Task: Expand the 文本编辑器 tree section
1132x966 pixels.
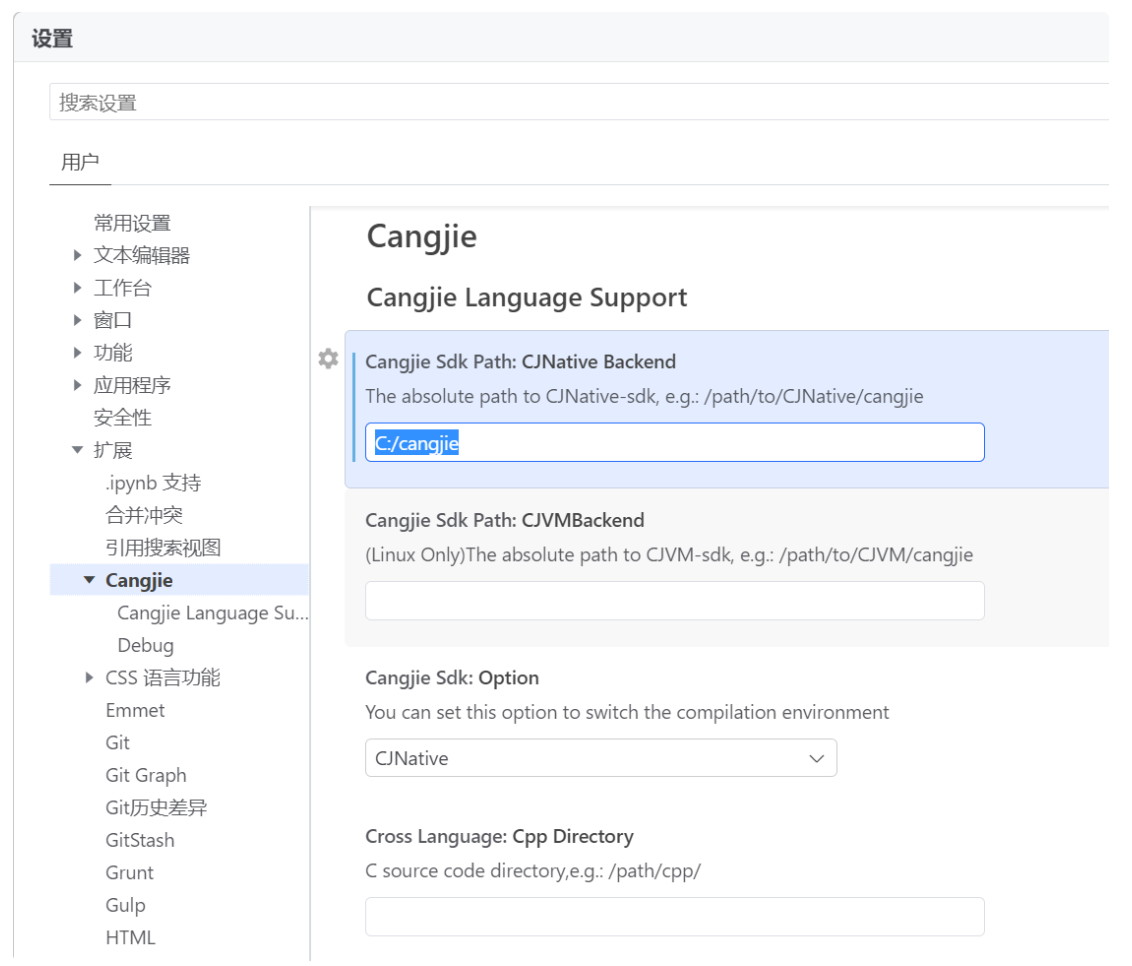Action: [x=78, y=255]
